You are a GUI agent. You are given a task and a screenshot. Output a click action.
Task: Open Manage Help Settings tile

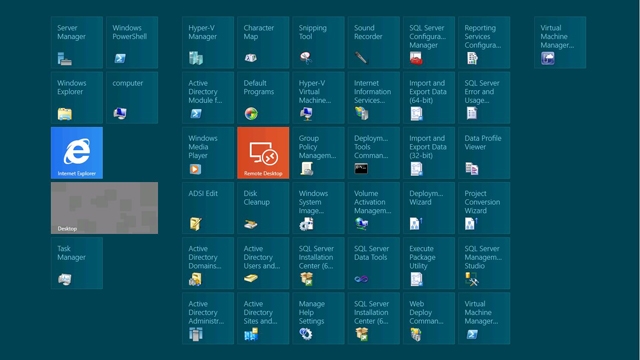[x=318, y=318]
